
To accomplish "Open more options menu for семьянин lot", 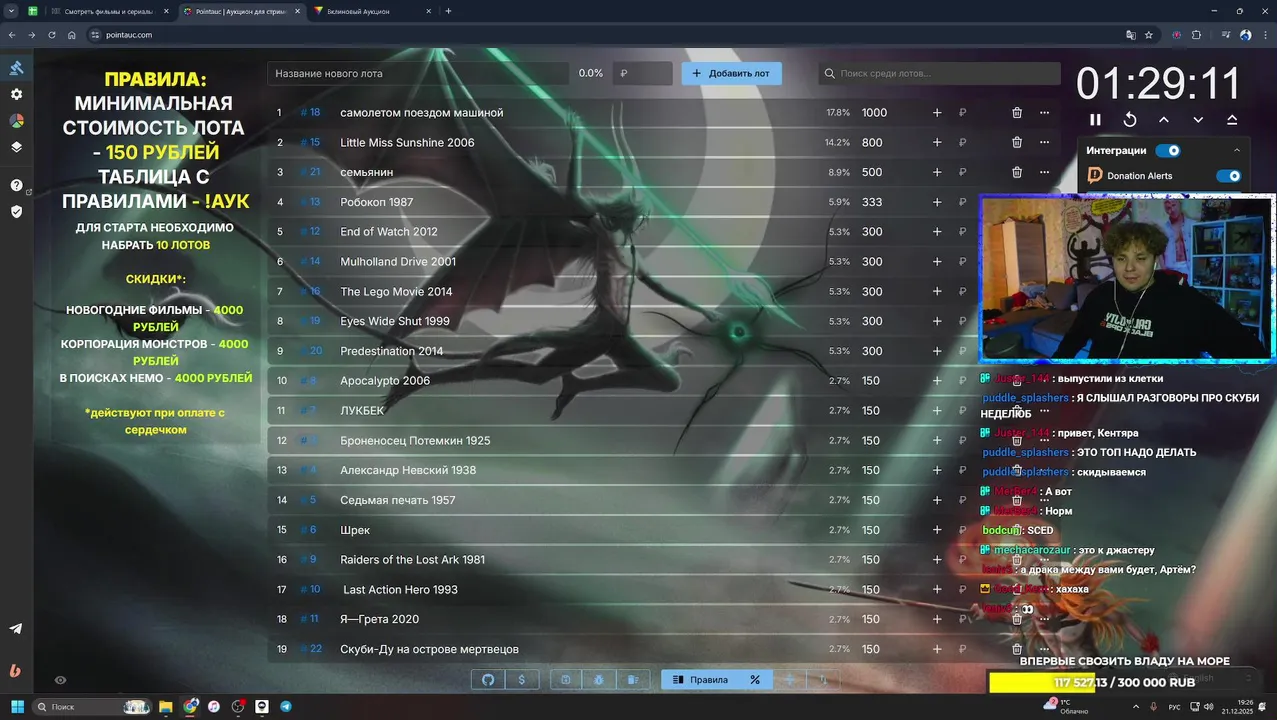I will tap(1044, 172).
